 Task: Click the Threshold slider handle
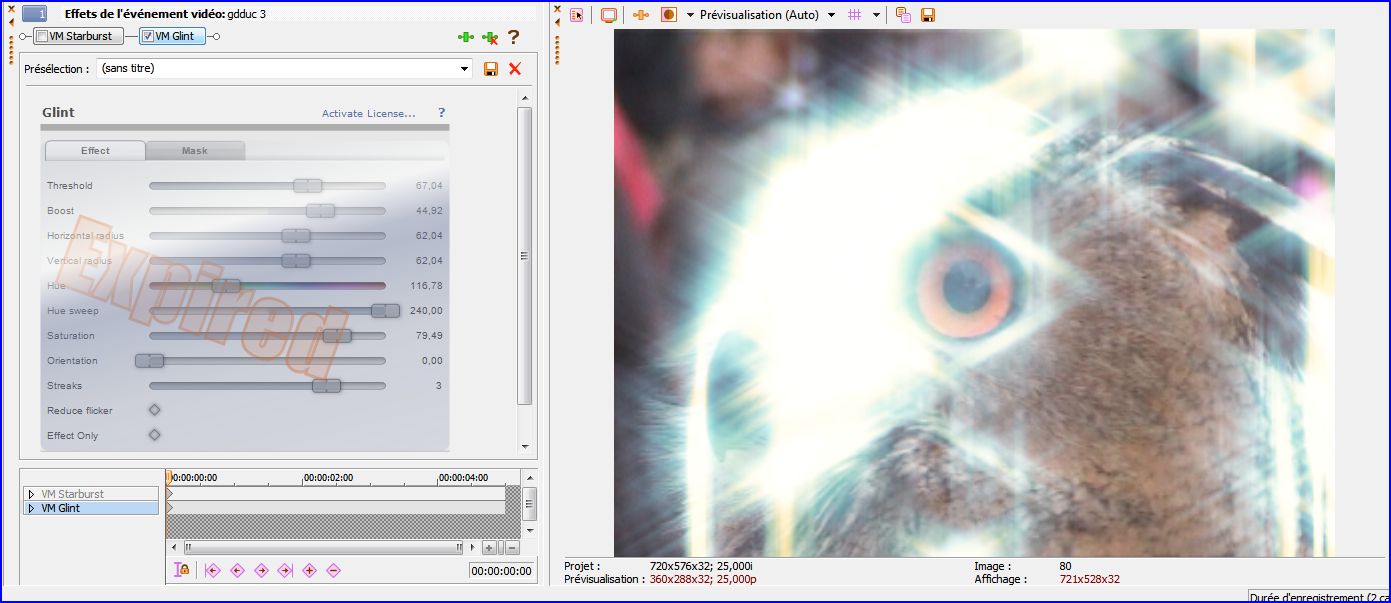point(308,185)
